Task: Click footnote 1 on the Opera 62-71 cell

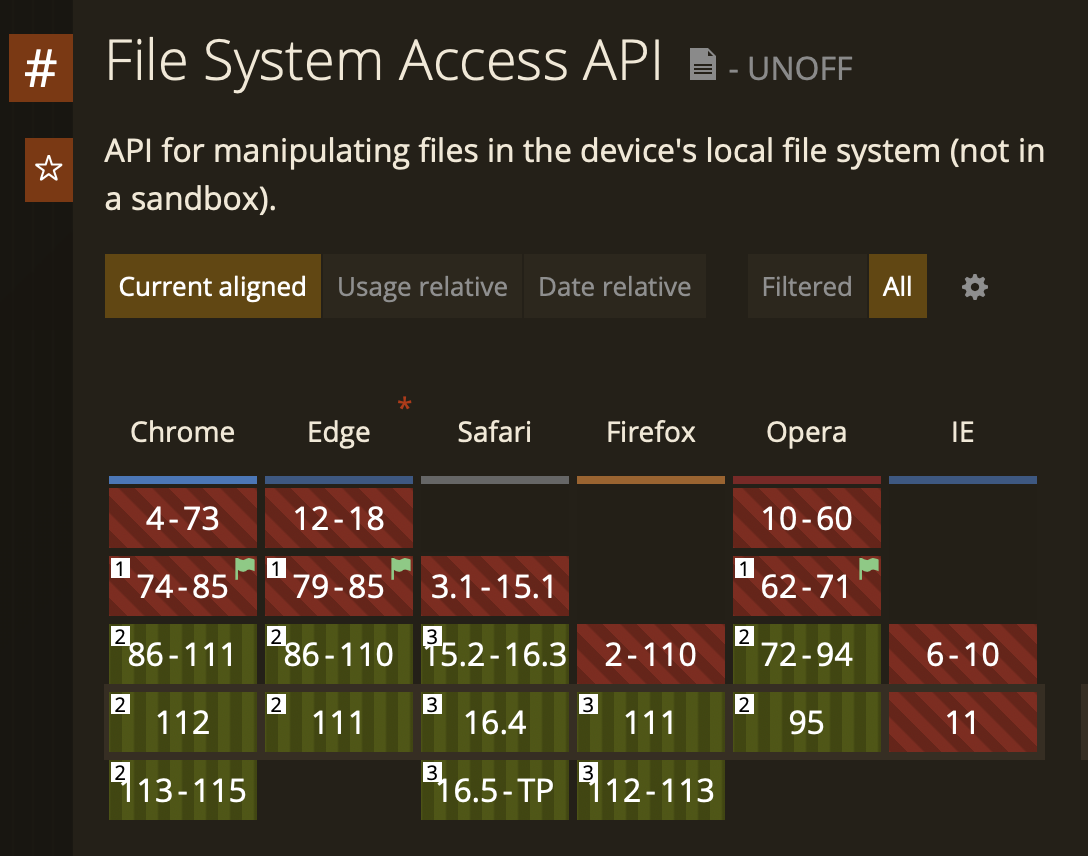Action: click(746, 566)
